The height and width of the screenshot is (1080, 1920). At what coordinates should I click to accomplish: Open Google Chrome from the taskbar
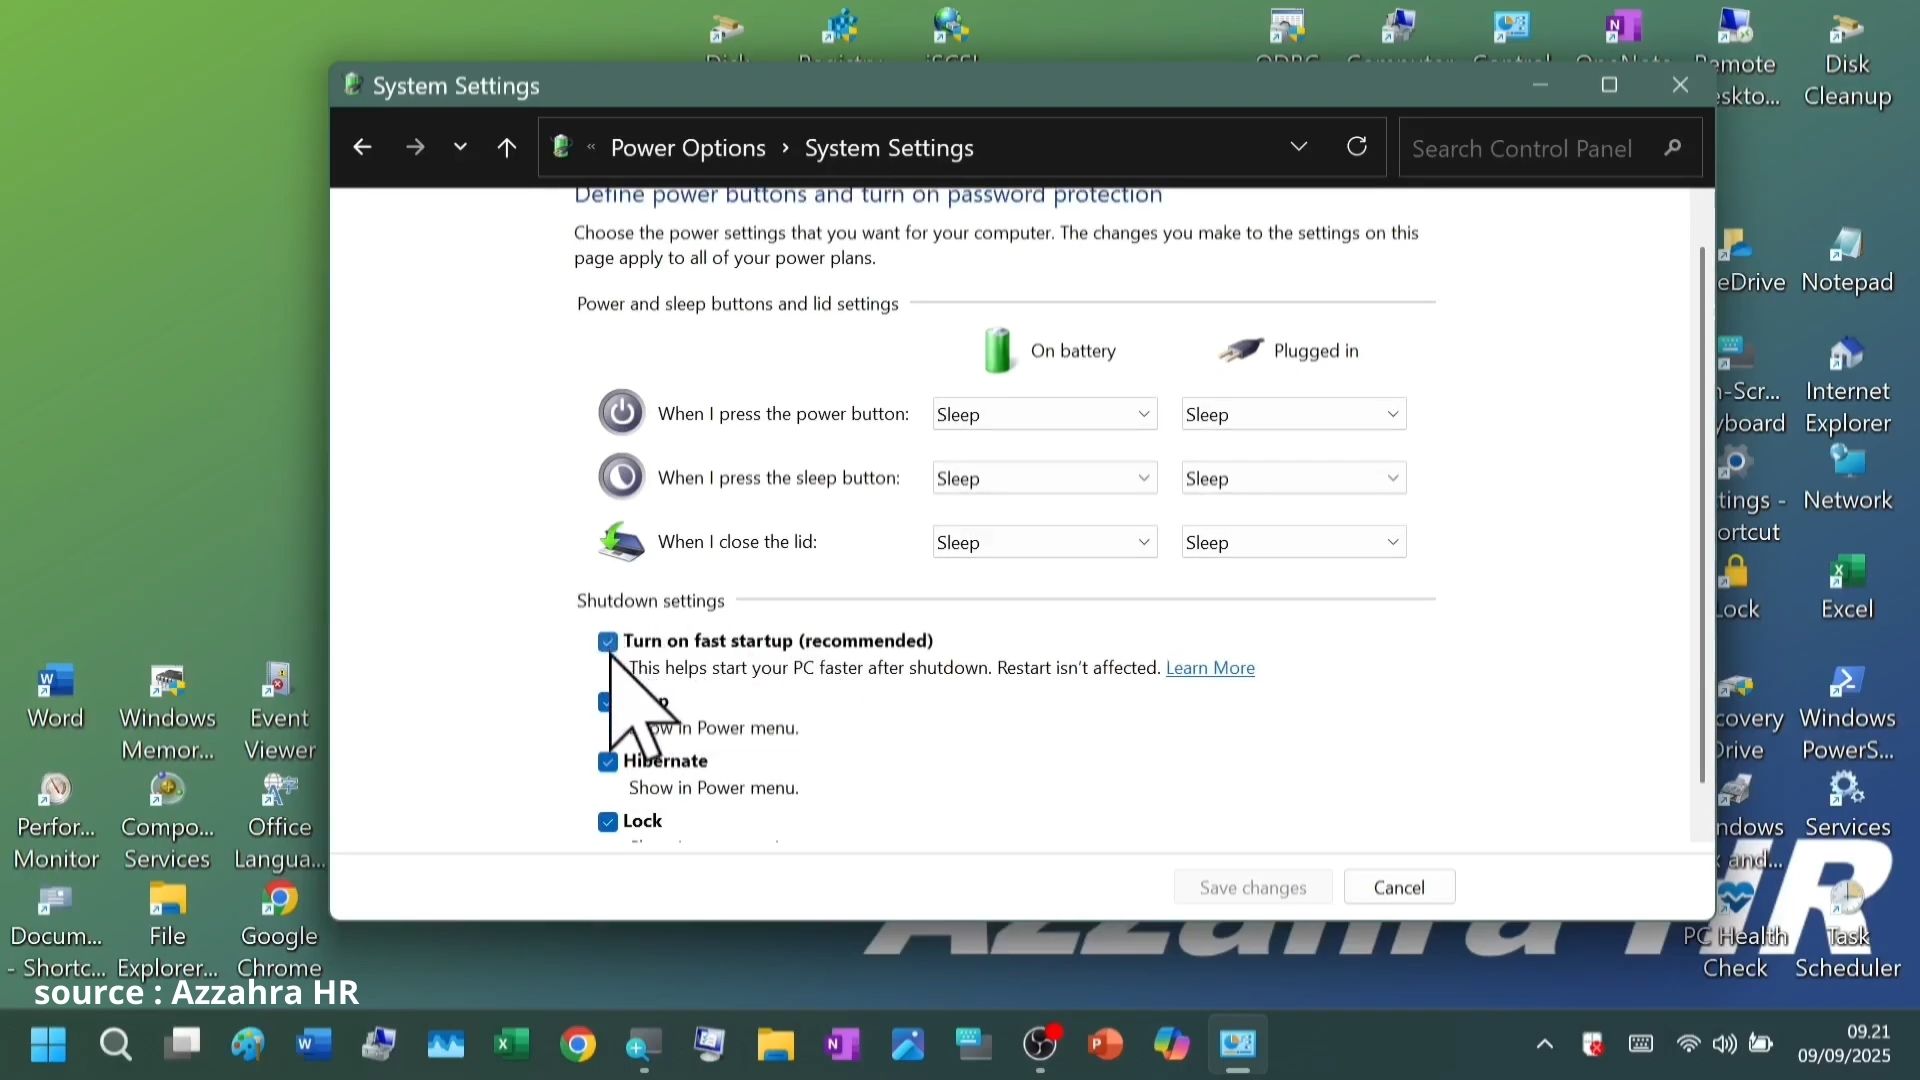(x=578, y=1045)
